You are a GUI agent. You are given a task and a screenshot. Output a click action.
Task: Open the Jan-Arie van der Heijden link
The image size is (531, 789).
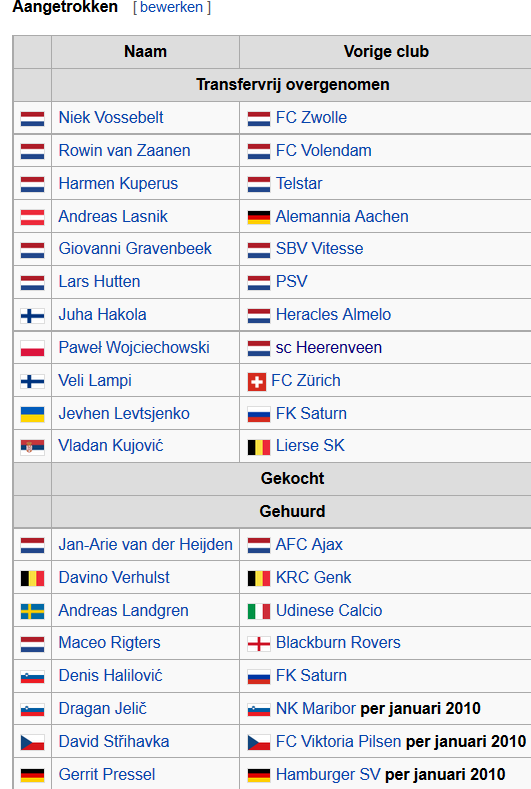(145, 544)
